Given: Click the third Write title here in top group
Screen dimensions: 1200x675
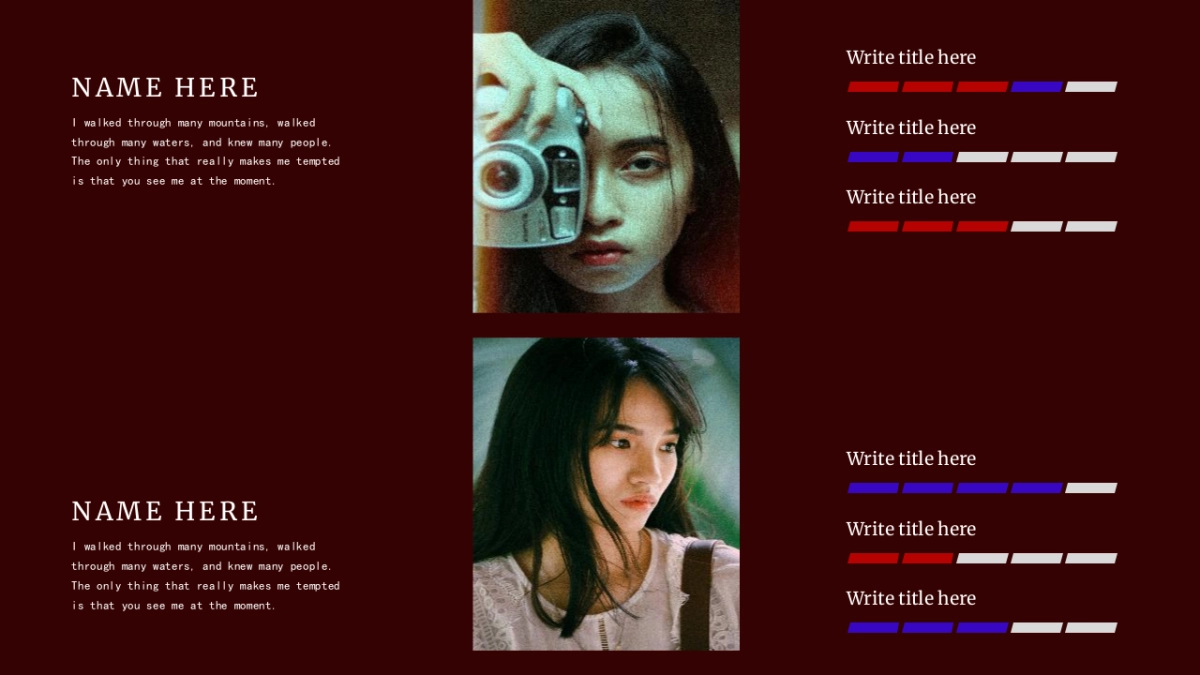Looking at the screenshot, I should pos(911,197).
